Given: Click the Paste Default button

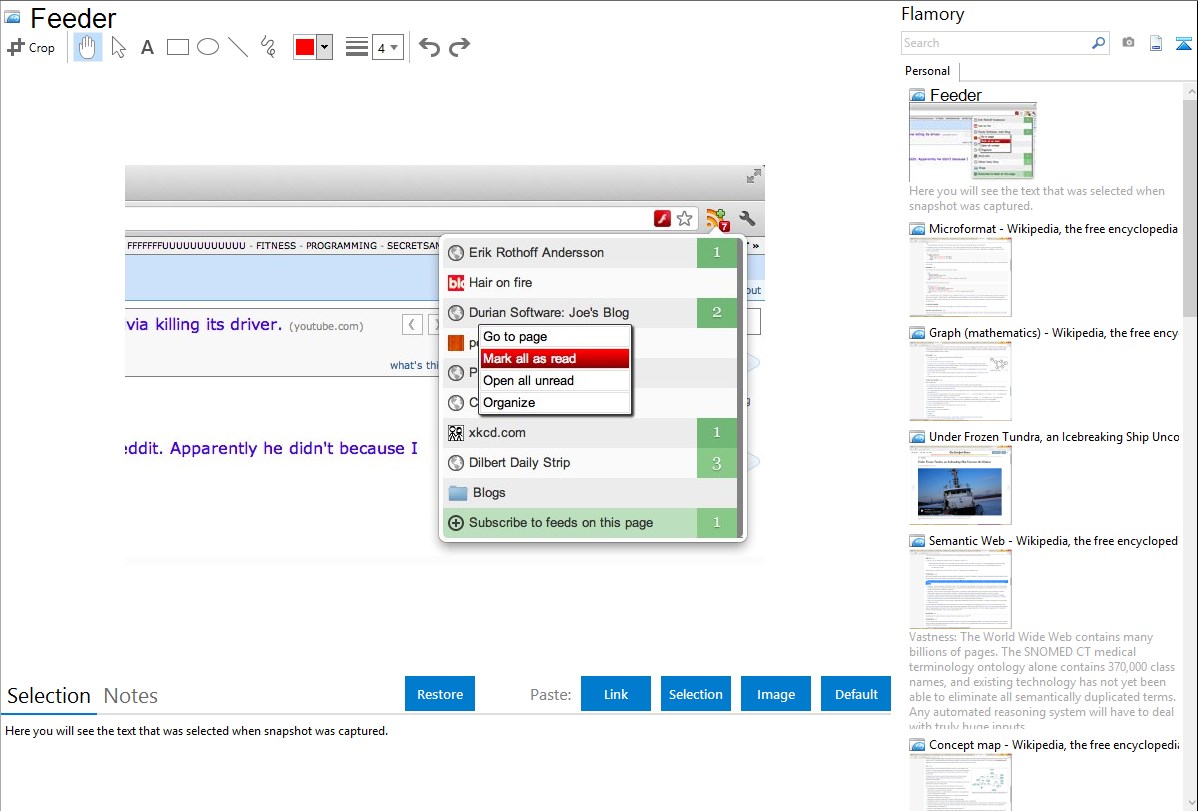Looking at the screenshot, I should [x=856, y=694].
